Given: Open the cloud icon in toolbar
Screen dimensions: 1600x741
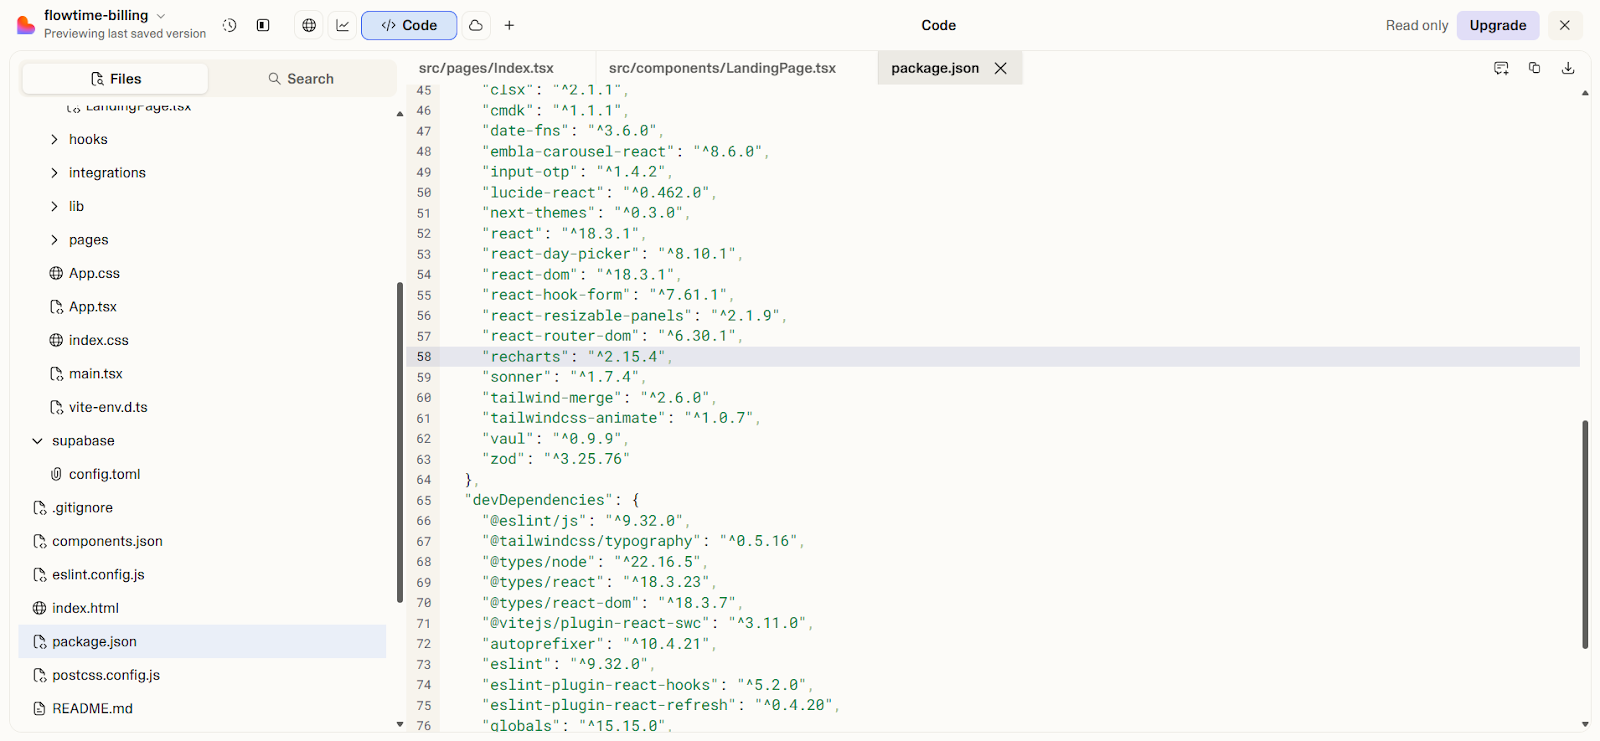Looking at the screenshot, I should 476,25.
